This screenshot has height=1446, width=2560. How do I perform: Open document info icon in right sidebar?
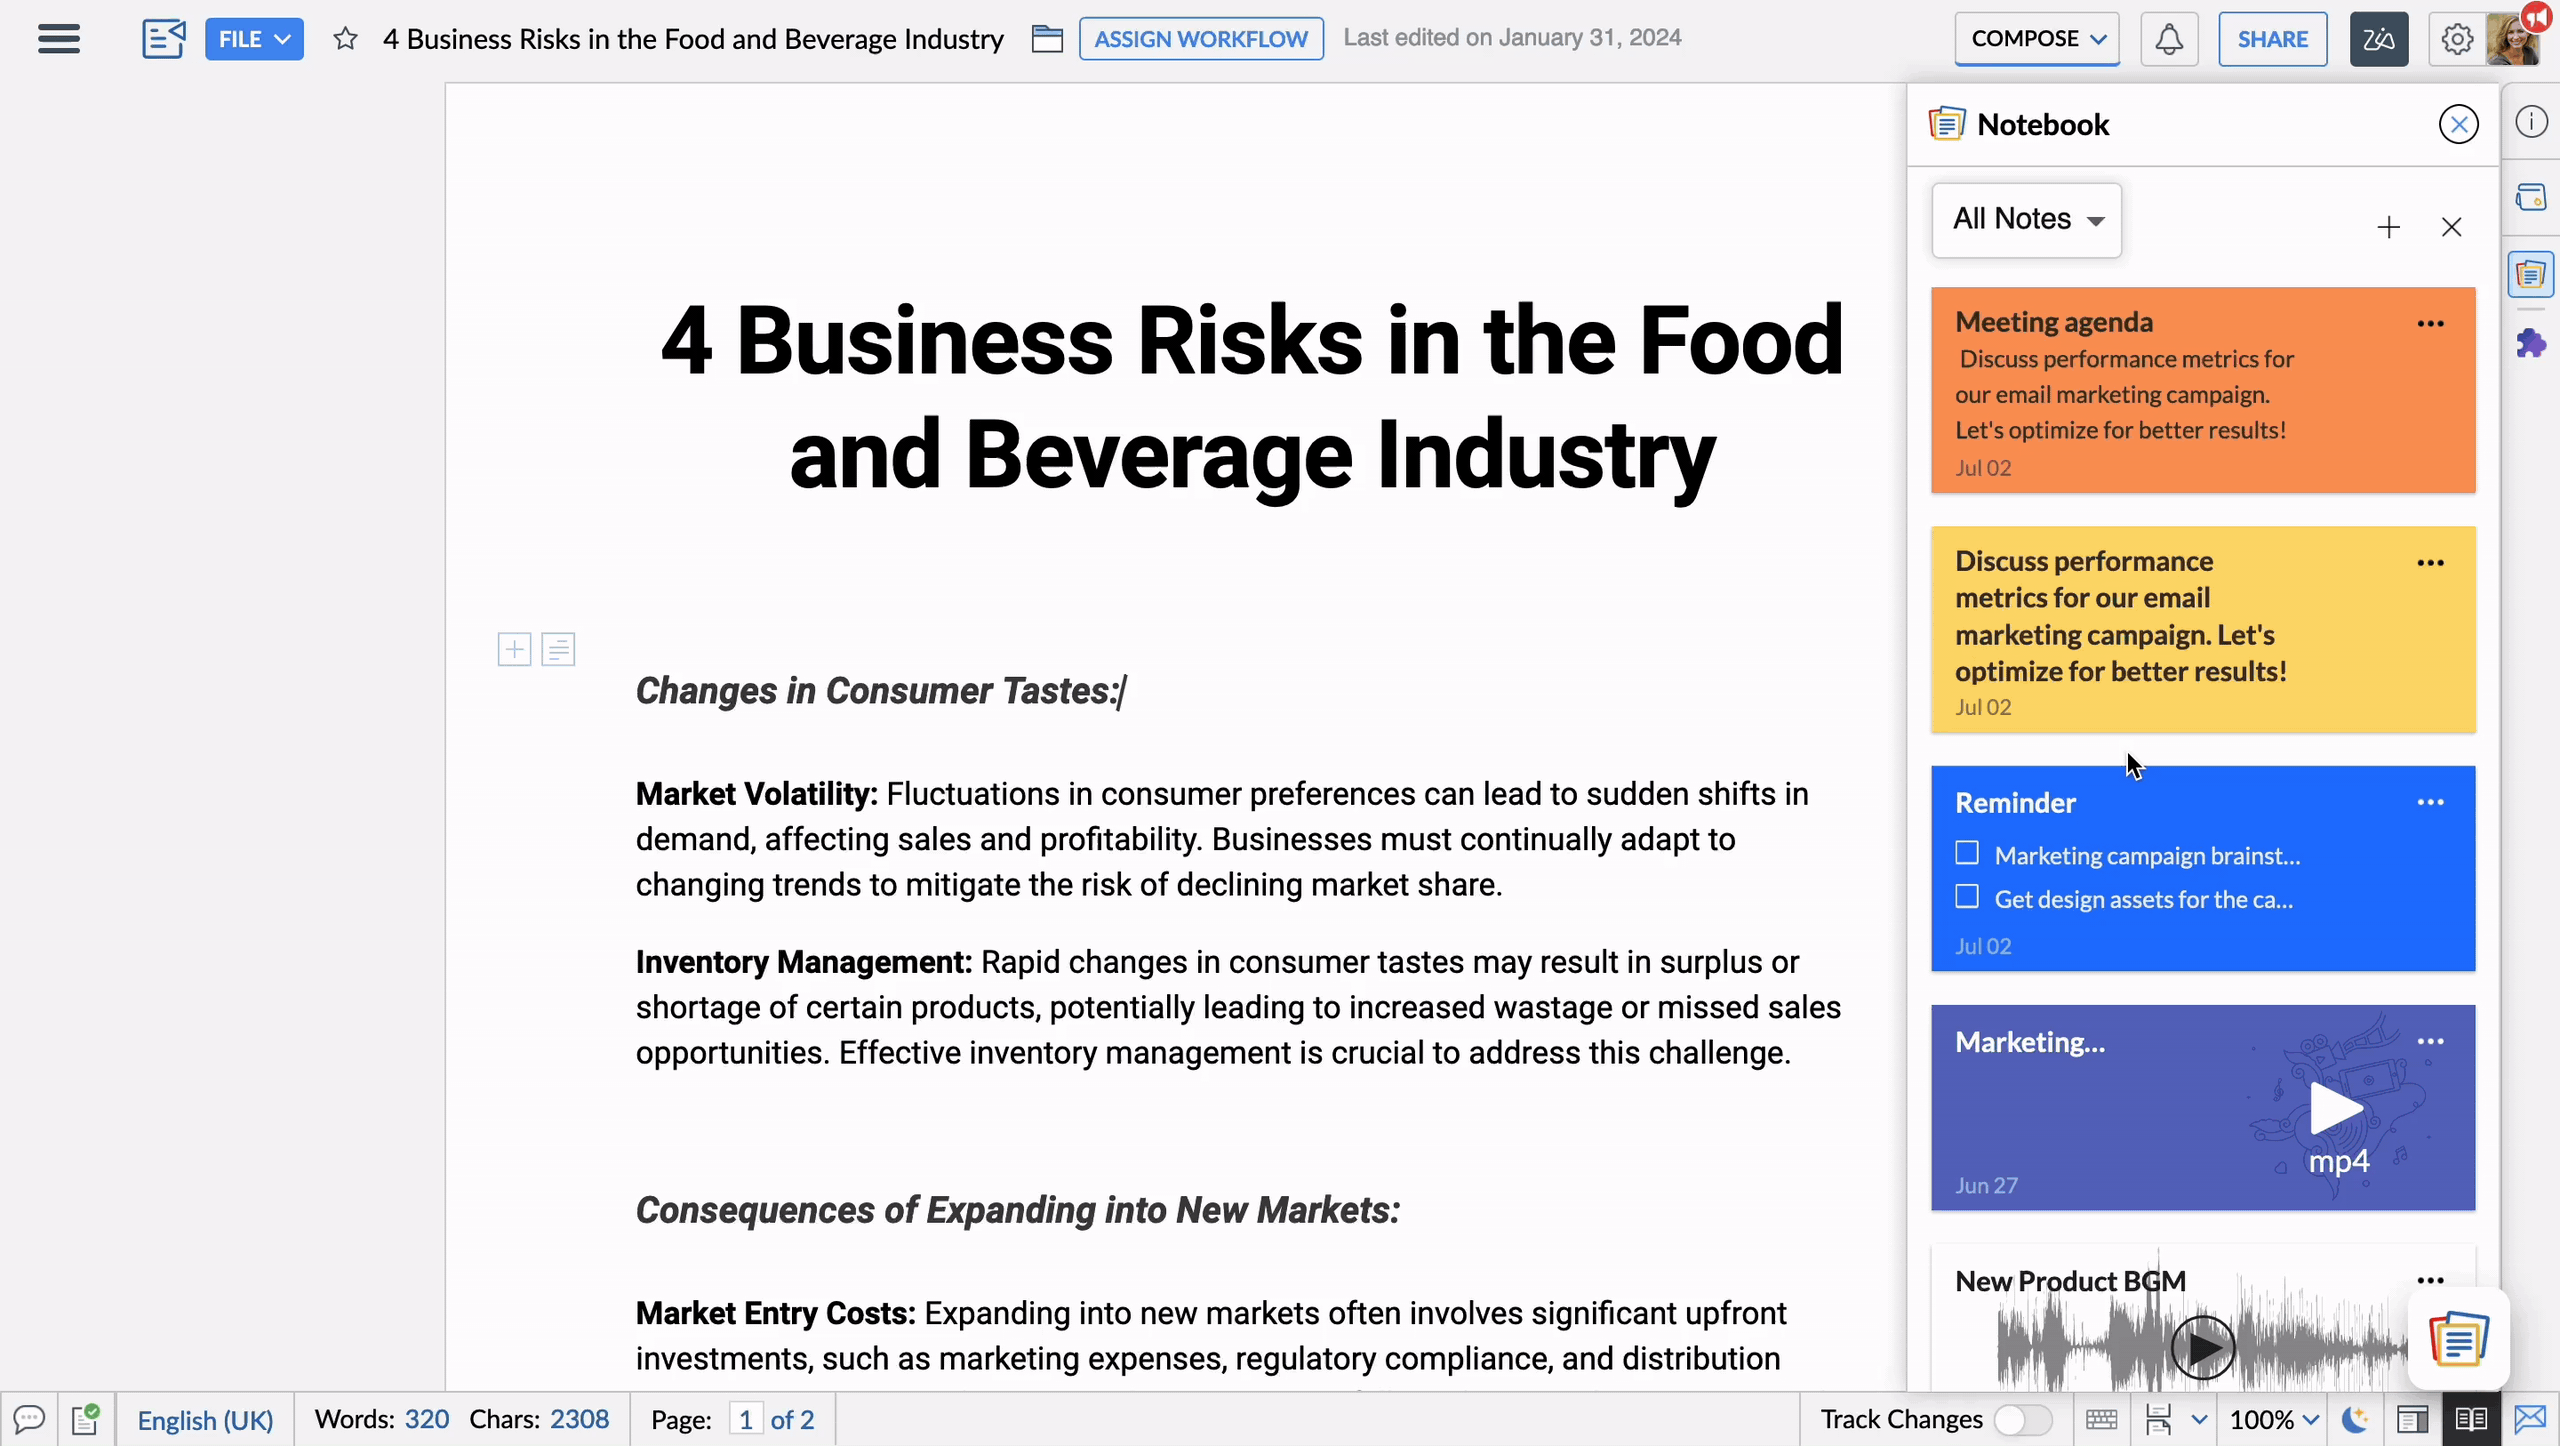click(x=2531, y=122)
